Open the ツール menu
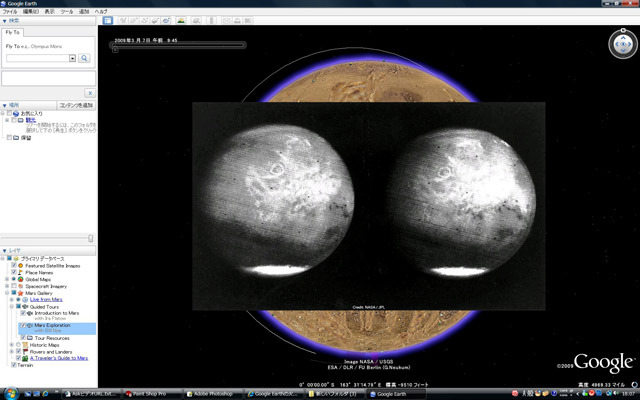Viewport: 640px width, 400px height. point(67,11)
